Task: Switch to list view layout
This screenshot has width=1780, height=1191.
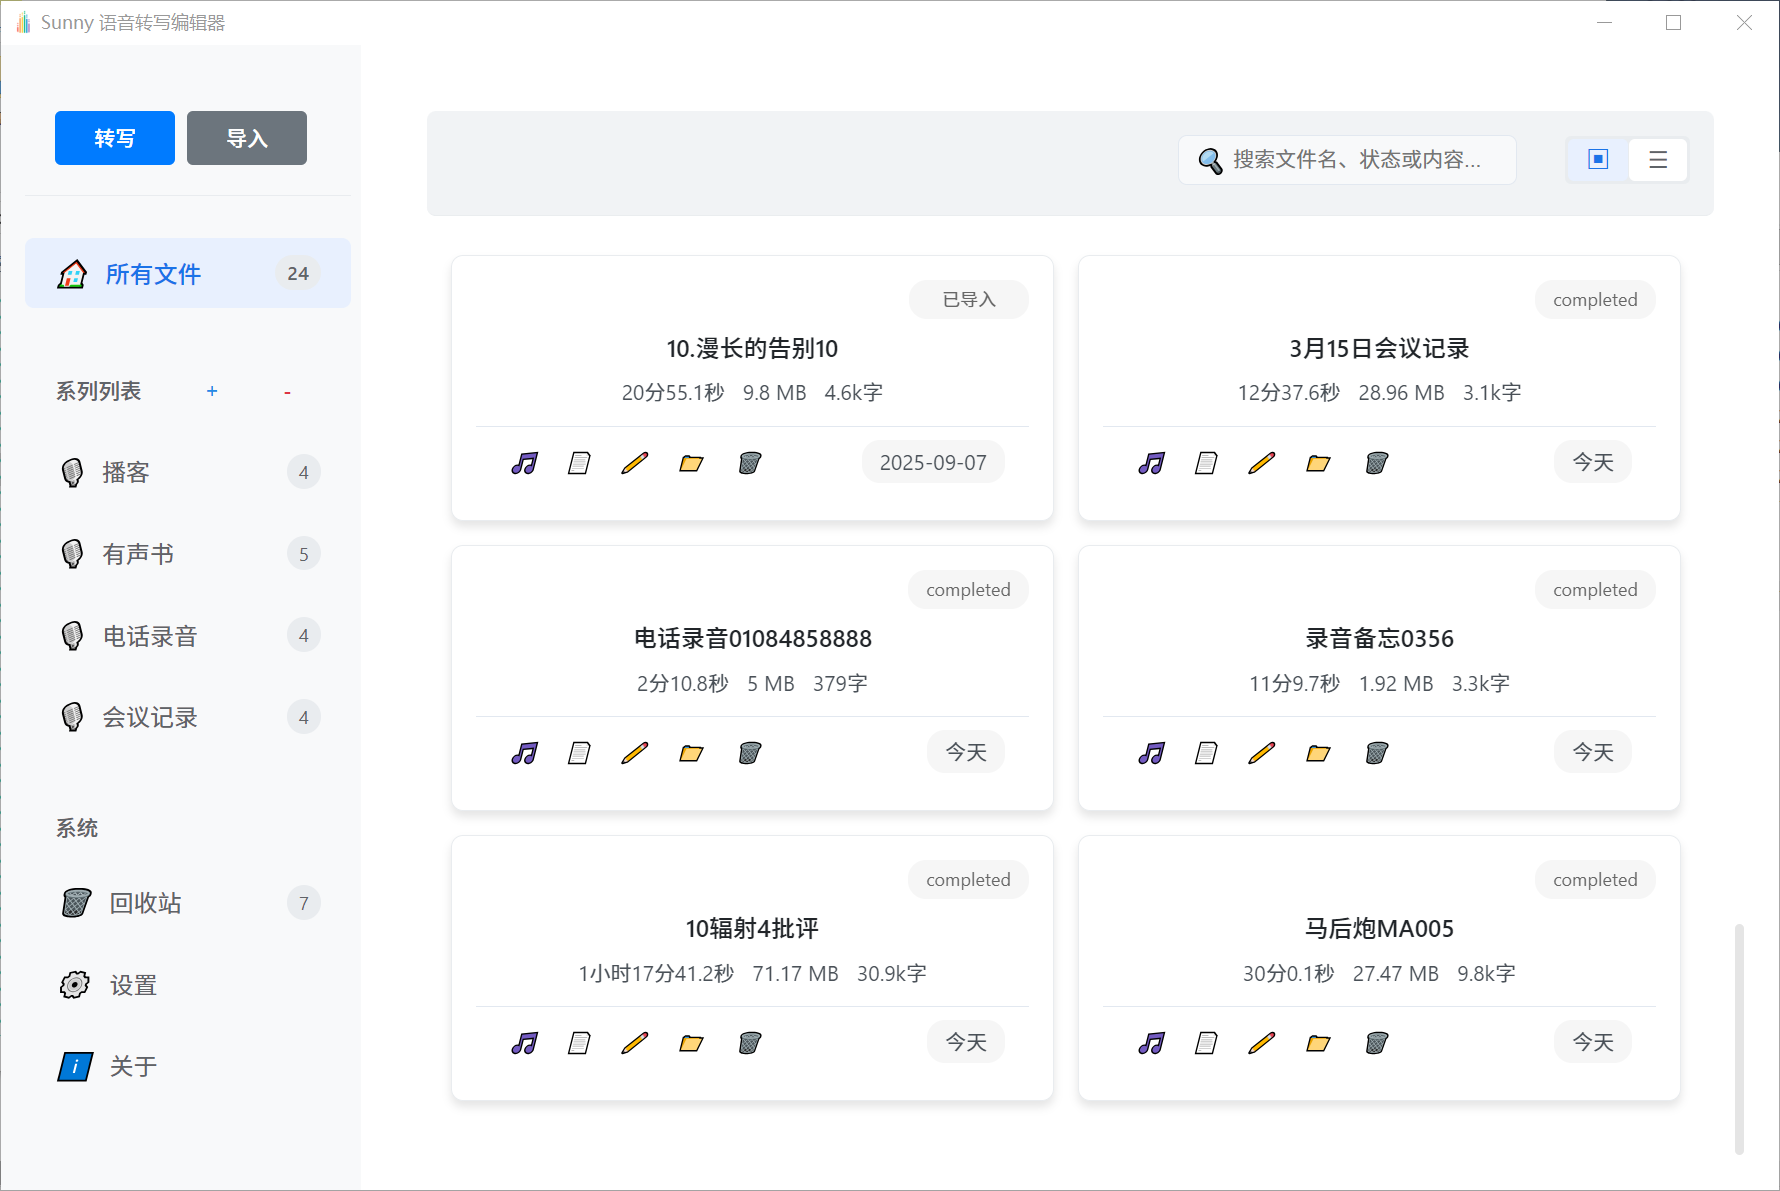Action: pos(1657,159)
